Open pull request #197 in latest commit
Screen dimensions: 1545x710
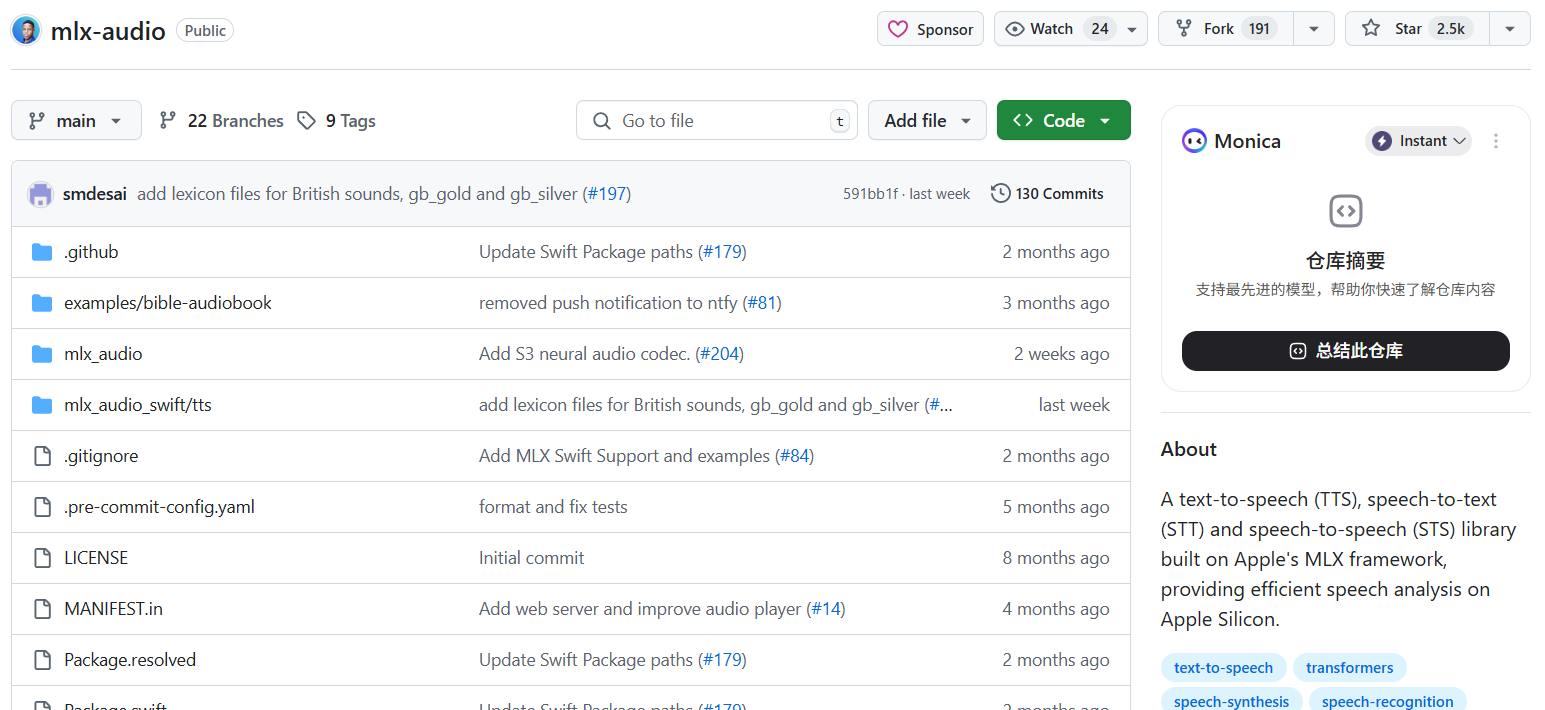(606, 194)
